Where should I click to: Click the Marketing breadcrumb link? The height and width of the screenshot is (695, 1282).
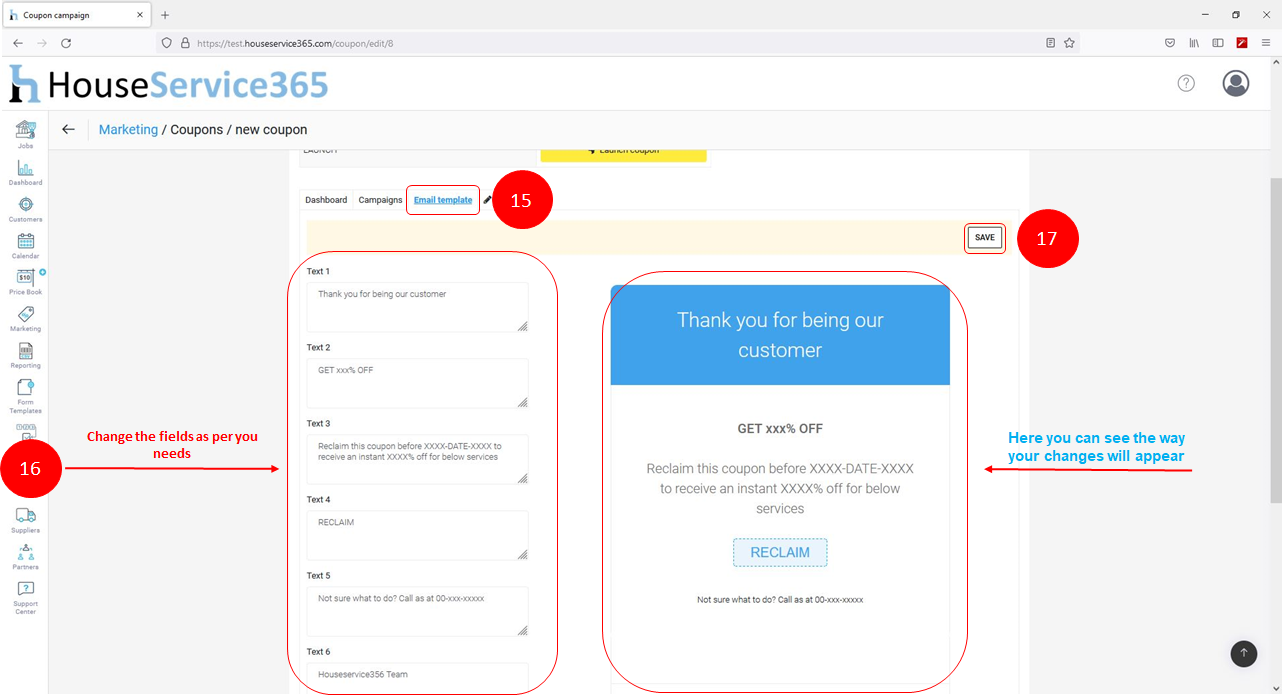click(128, 130)
